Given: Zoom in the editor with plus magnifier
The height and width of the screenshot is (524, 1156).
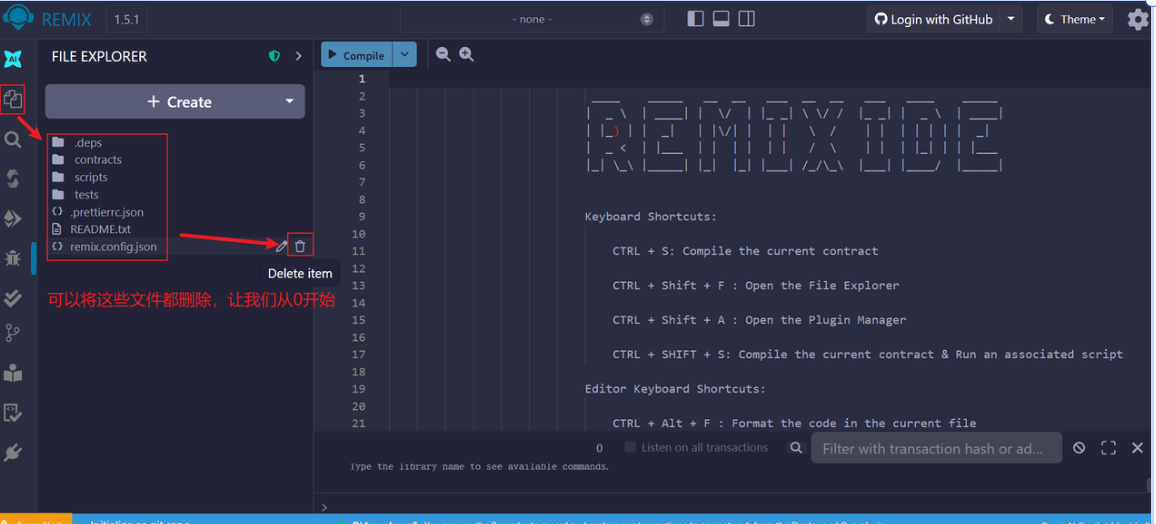Looking at the screenshot, I should 466,55.
